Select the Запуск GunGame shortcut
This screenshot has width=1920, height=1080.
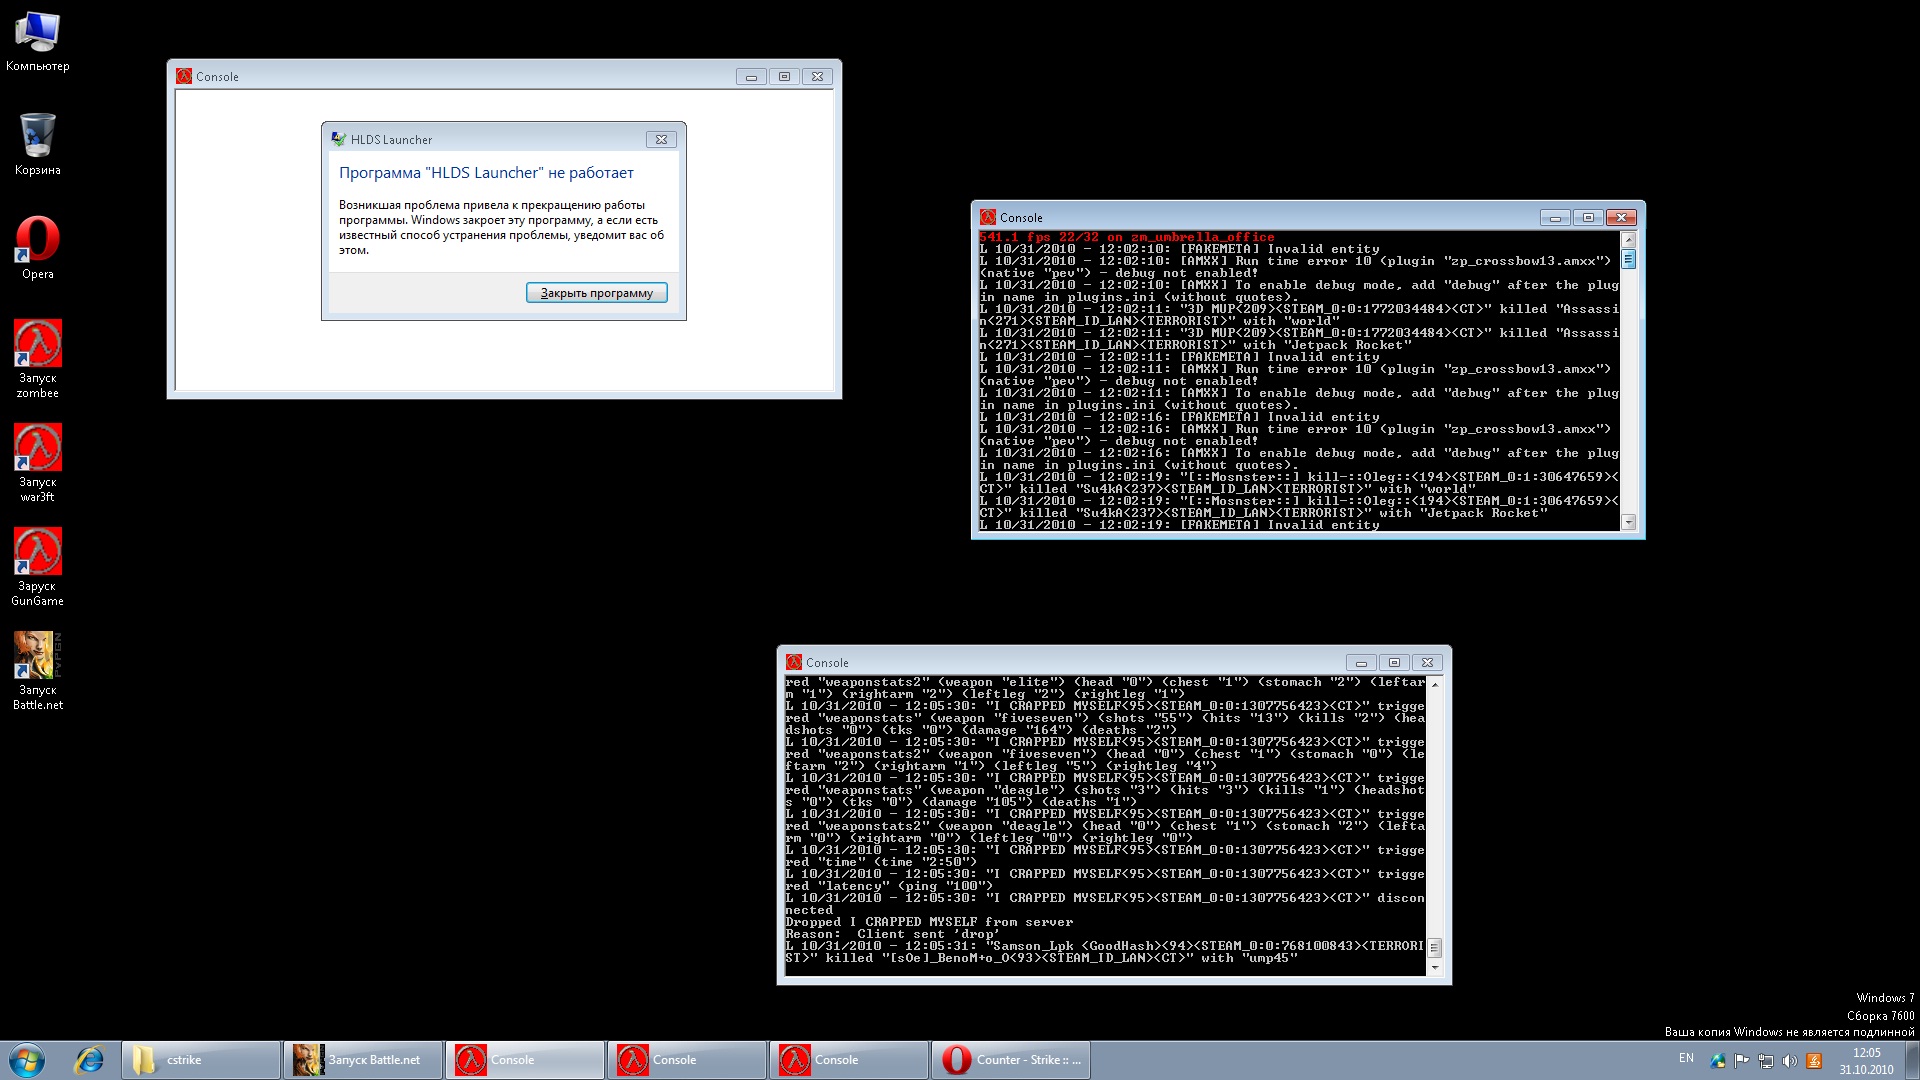[x=38, y=567]
